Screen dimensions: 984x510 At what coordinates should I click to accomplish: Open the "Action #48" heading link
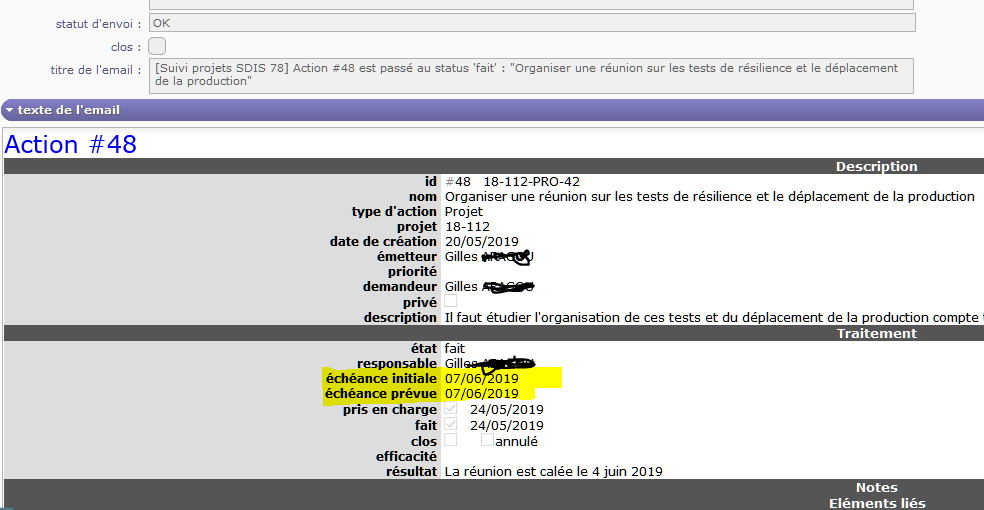coord(70,145)
